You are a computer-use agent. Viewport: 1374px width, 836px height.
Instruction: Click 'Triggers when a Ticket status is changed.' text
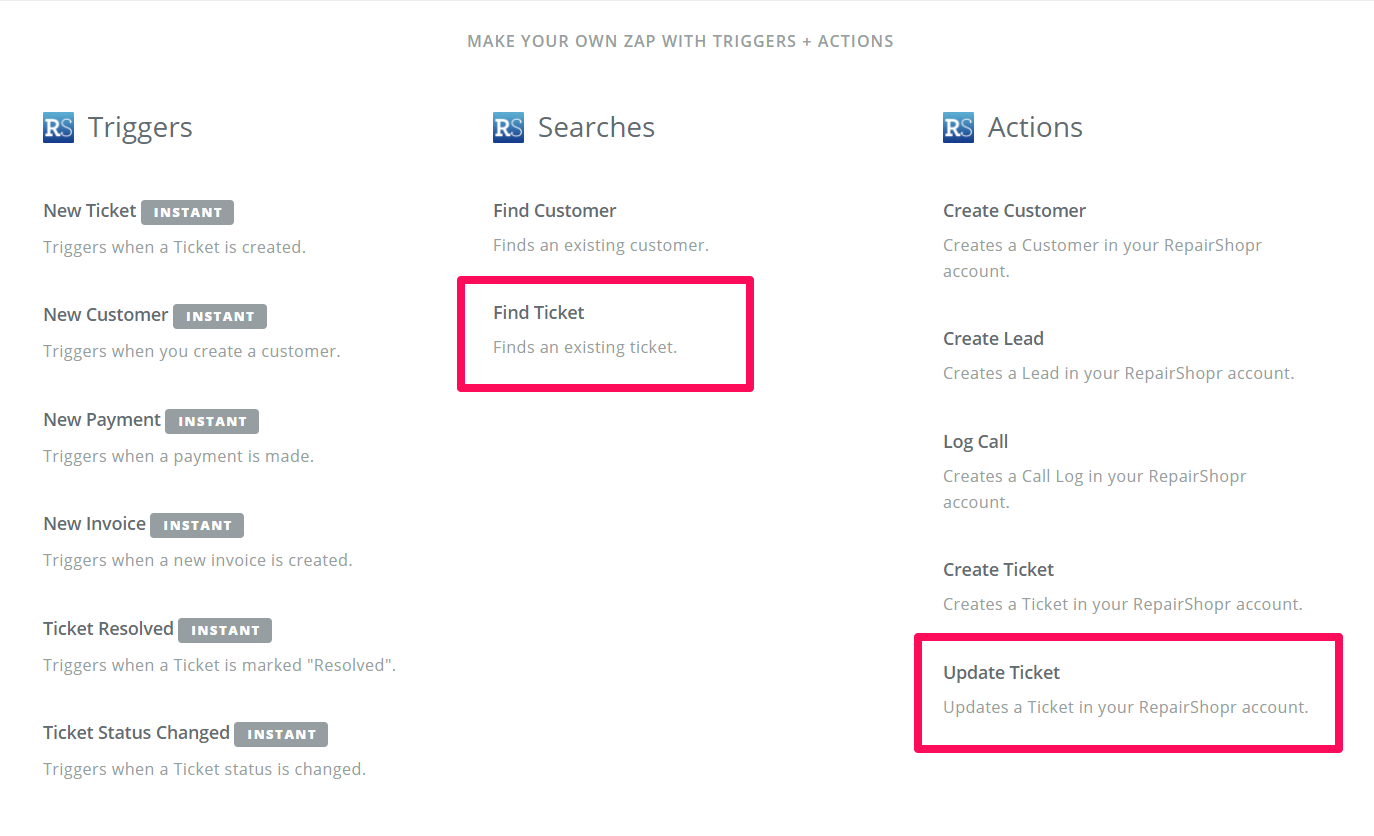click(205, 769)
